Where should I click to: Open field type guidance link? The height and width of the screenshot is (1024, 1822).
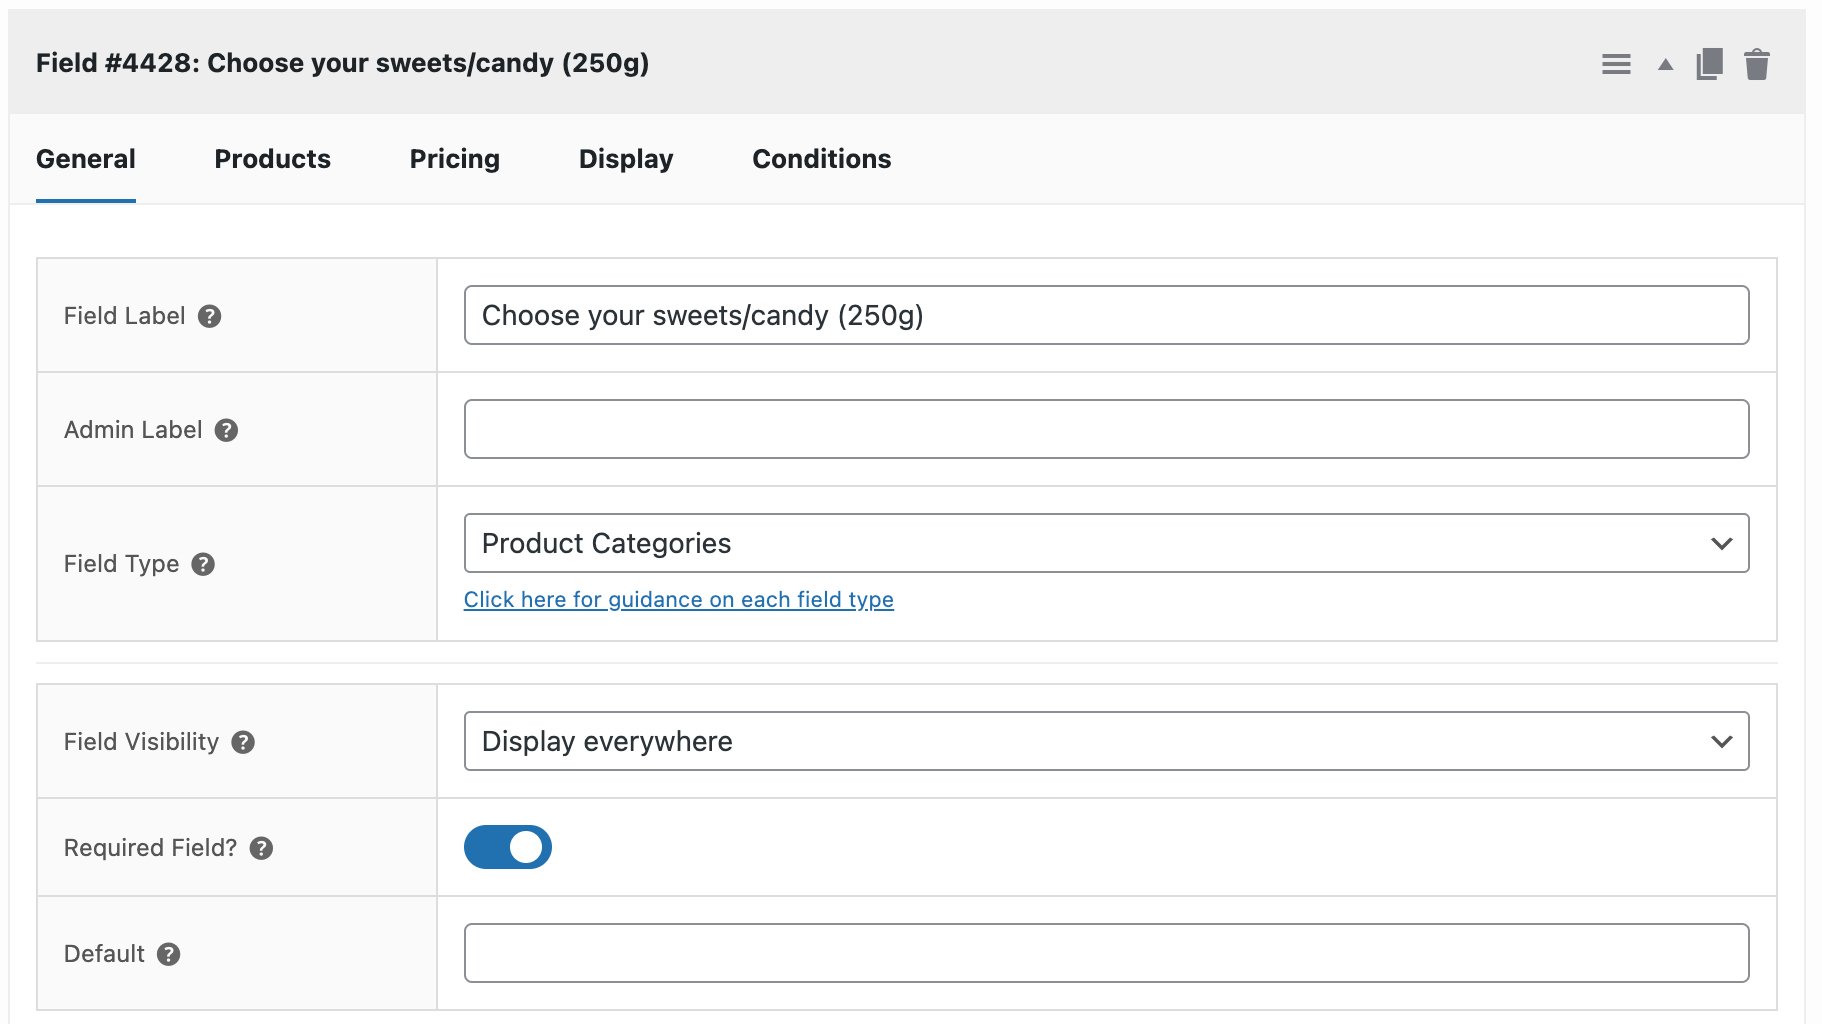(x=679, y=599)
